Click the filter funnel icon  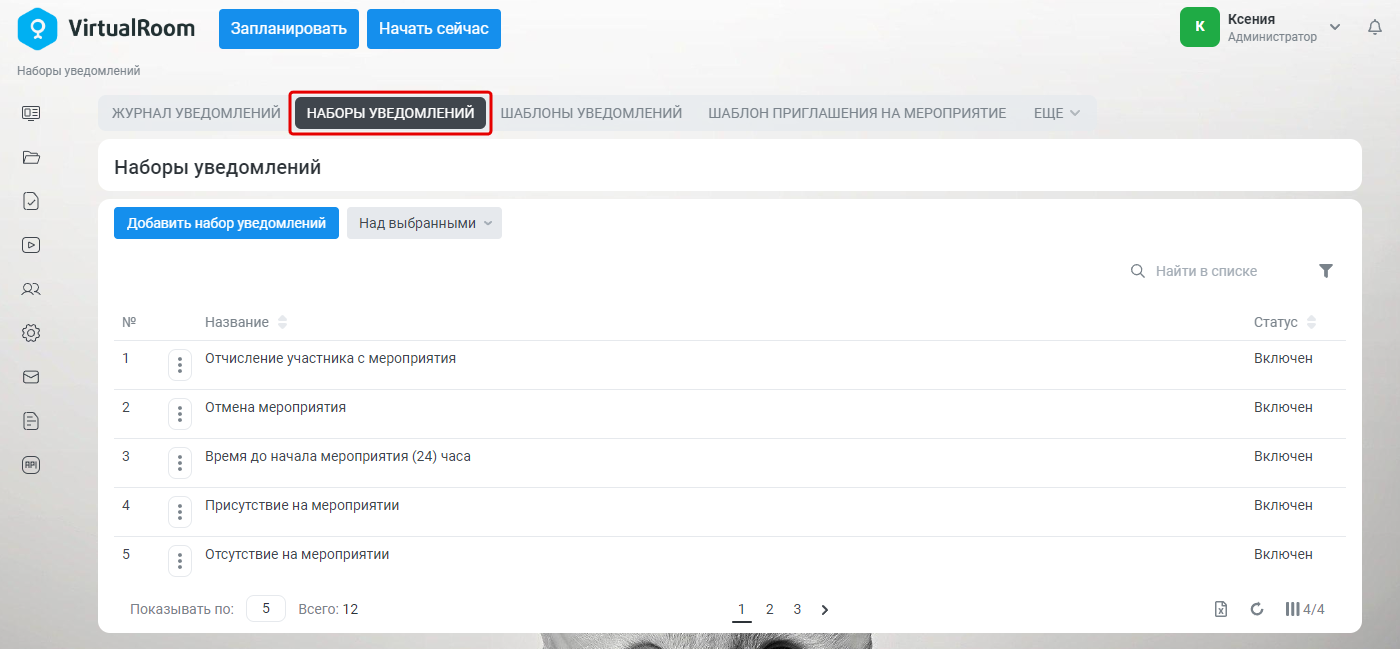click(x=1326, y=271)
